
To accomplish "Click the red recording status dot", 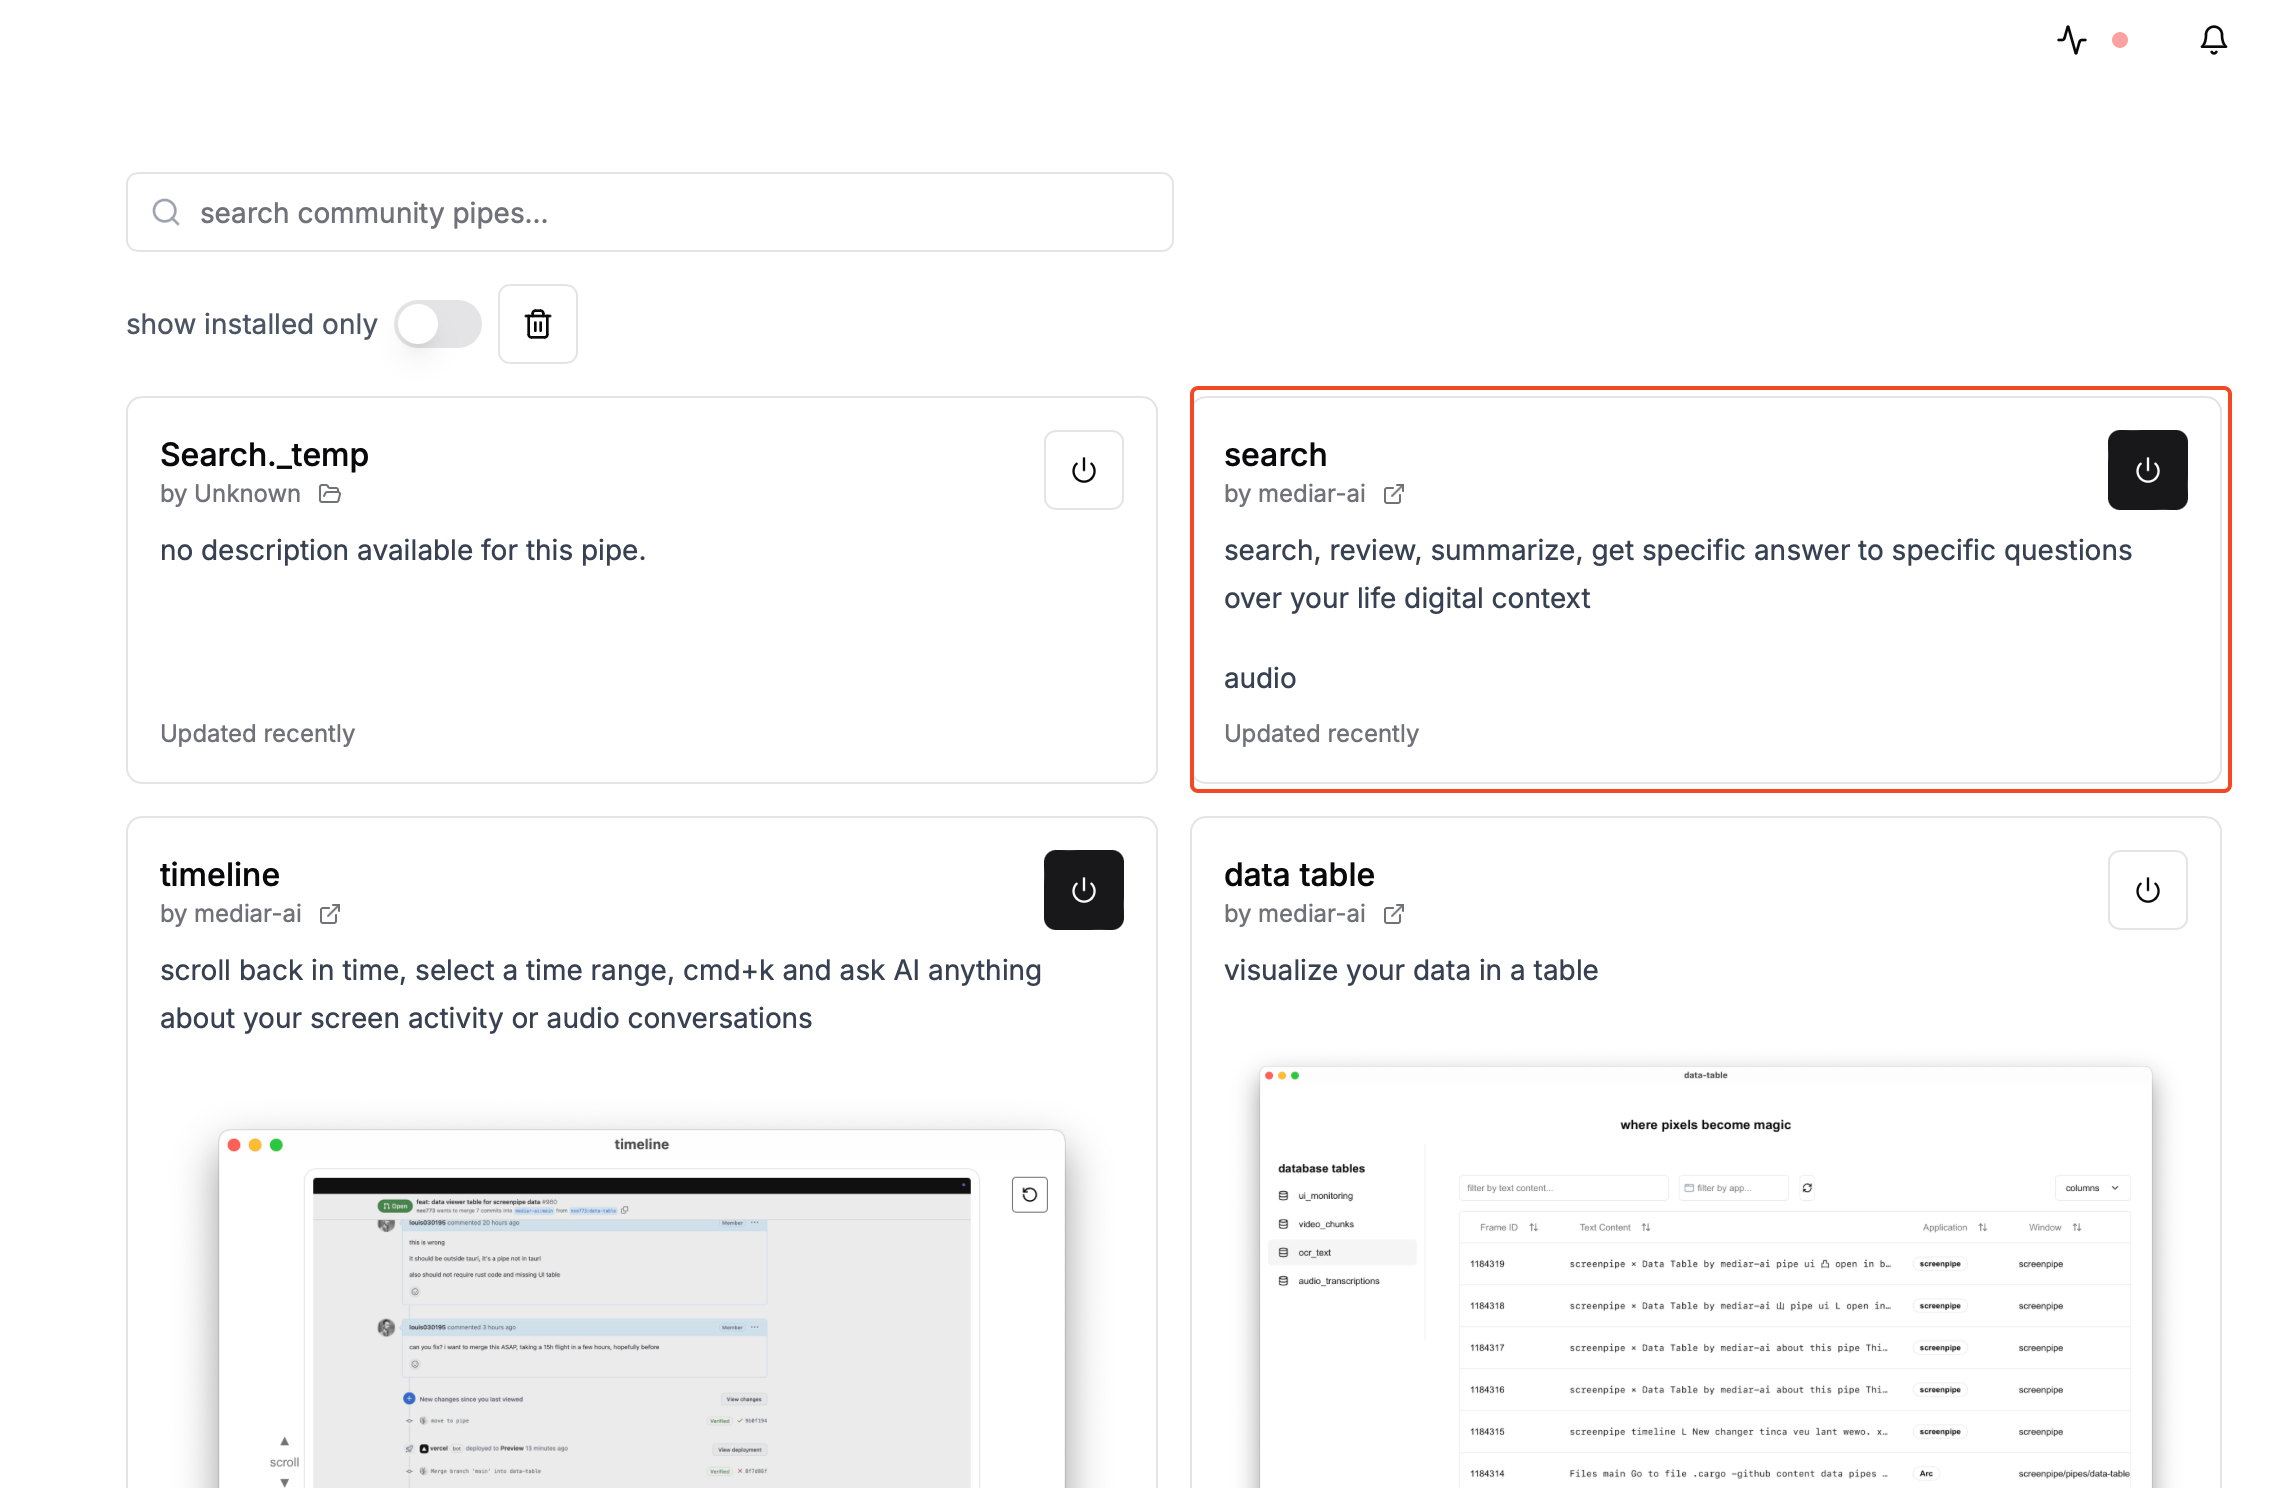I will point(2120,40).
